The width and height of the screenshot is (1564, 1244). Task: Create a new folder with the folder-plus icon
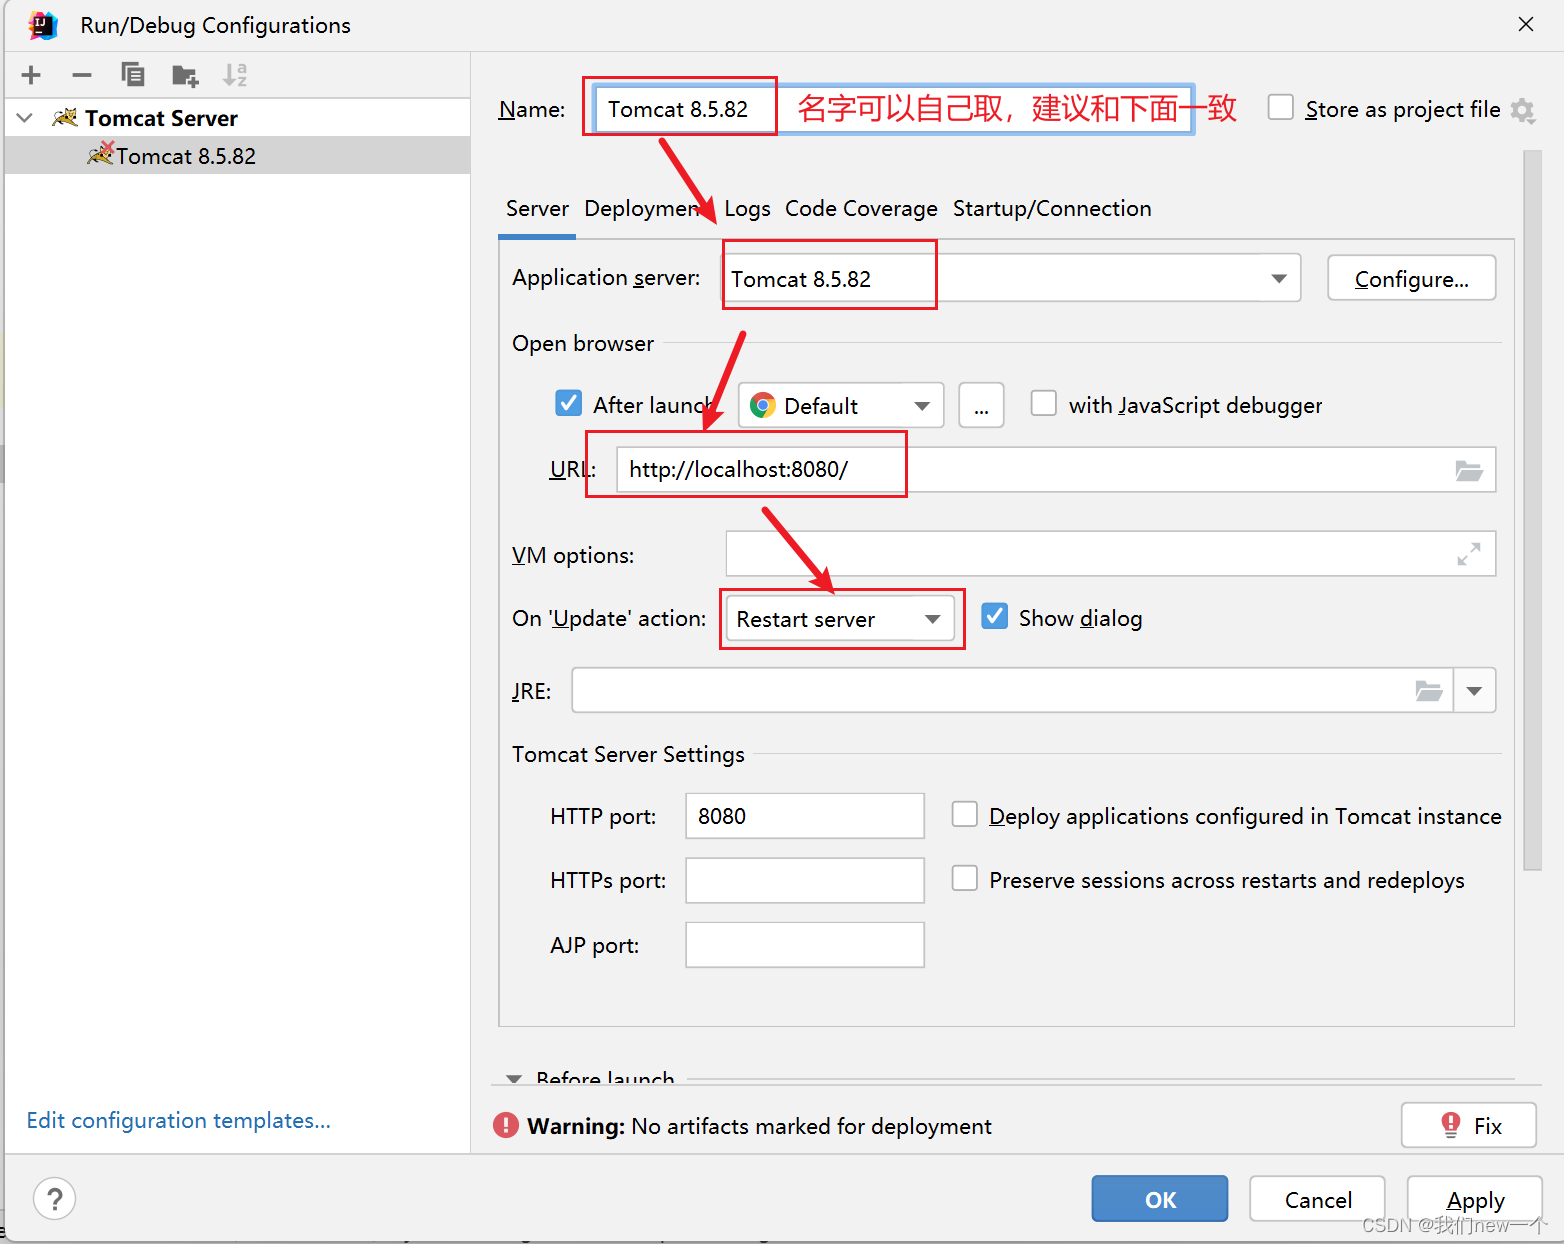pos(185,75)
